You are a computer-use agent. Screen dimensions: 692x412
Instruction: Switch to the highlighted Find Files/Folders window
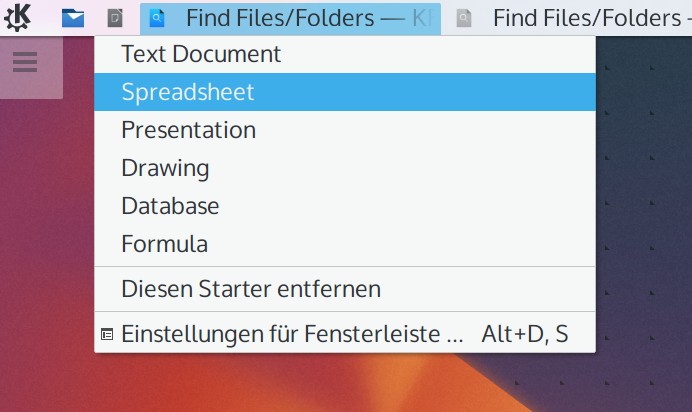coord(290,18)
